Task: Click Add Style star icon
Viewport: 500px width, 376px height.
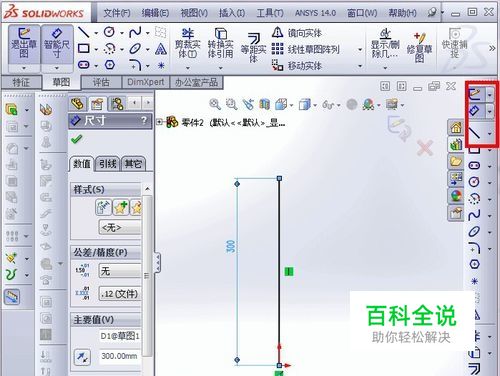Action: [121, 208]
